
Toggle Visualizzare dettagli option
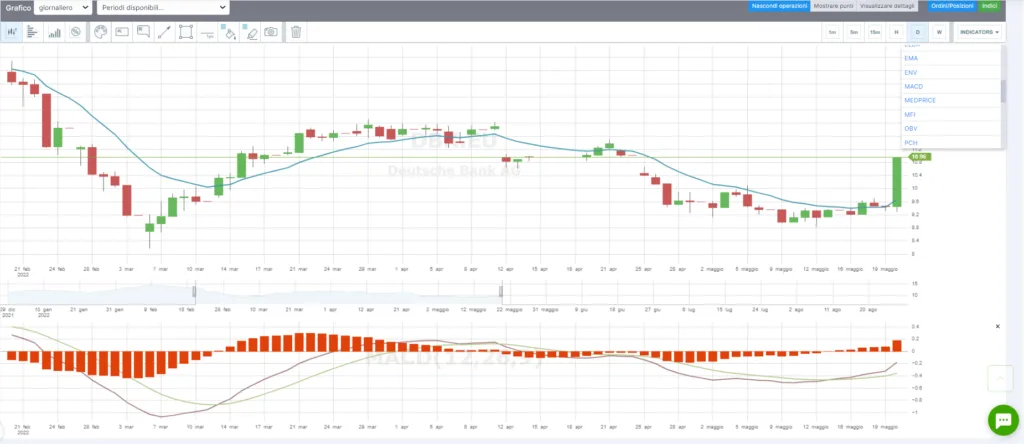(887, 6)
